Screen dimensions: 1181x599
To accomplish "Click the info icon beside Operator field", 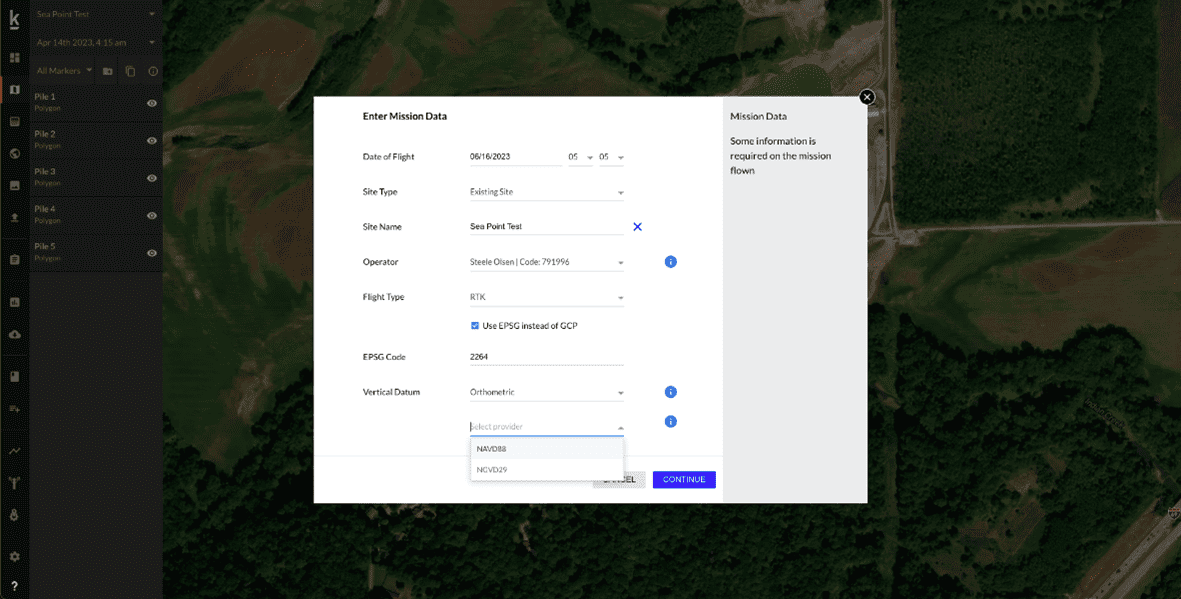I will tap(670, 261).
